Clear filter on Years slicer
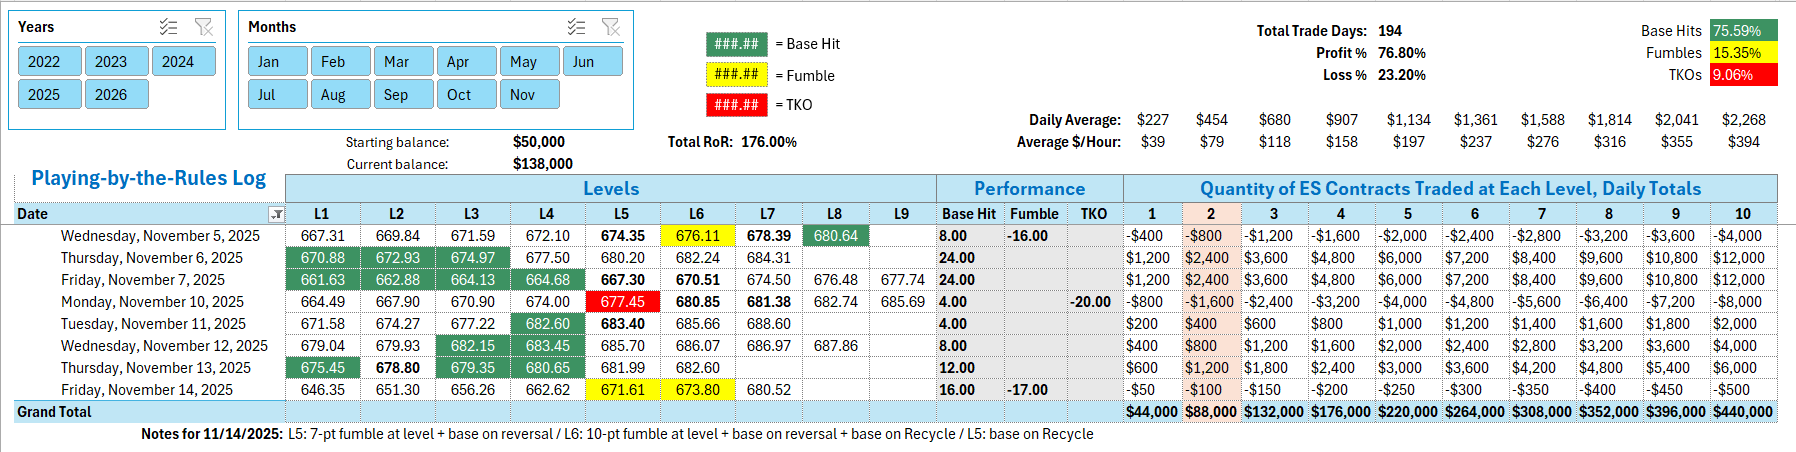1796x452 pixels. tap(204, 27)
